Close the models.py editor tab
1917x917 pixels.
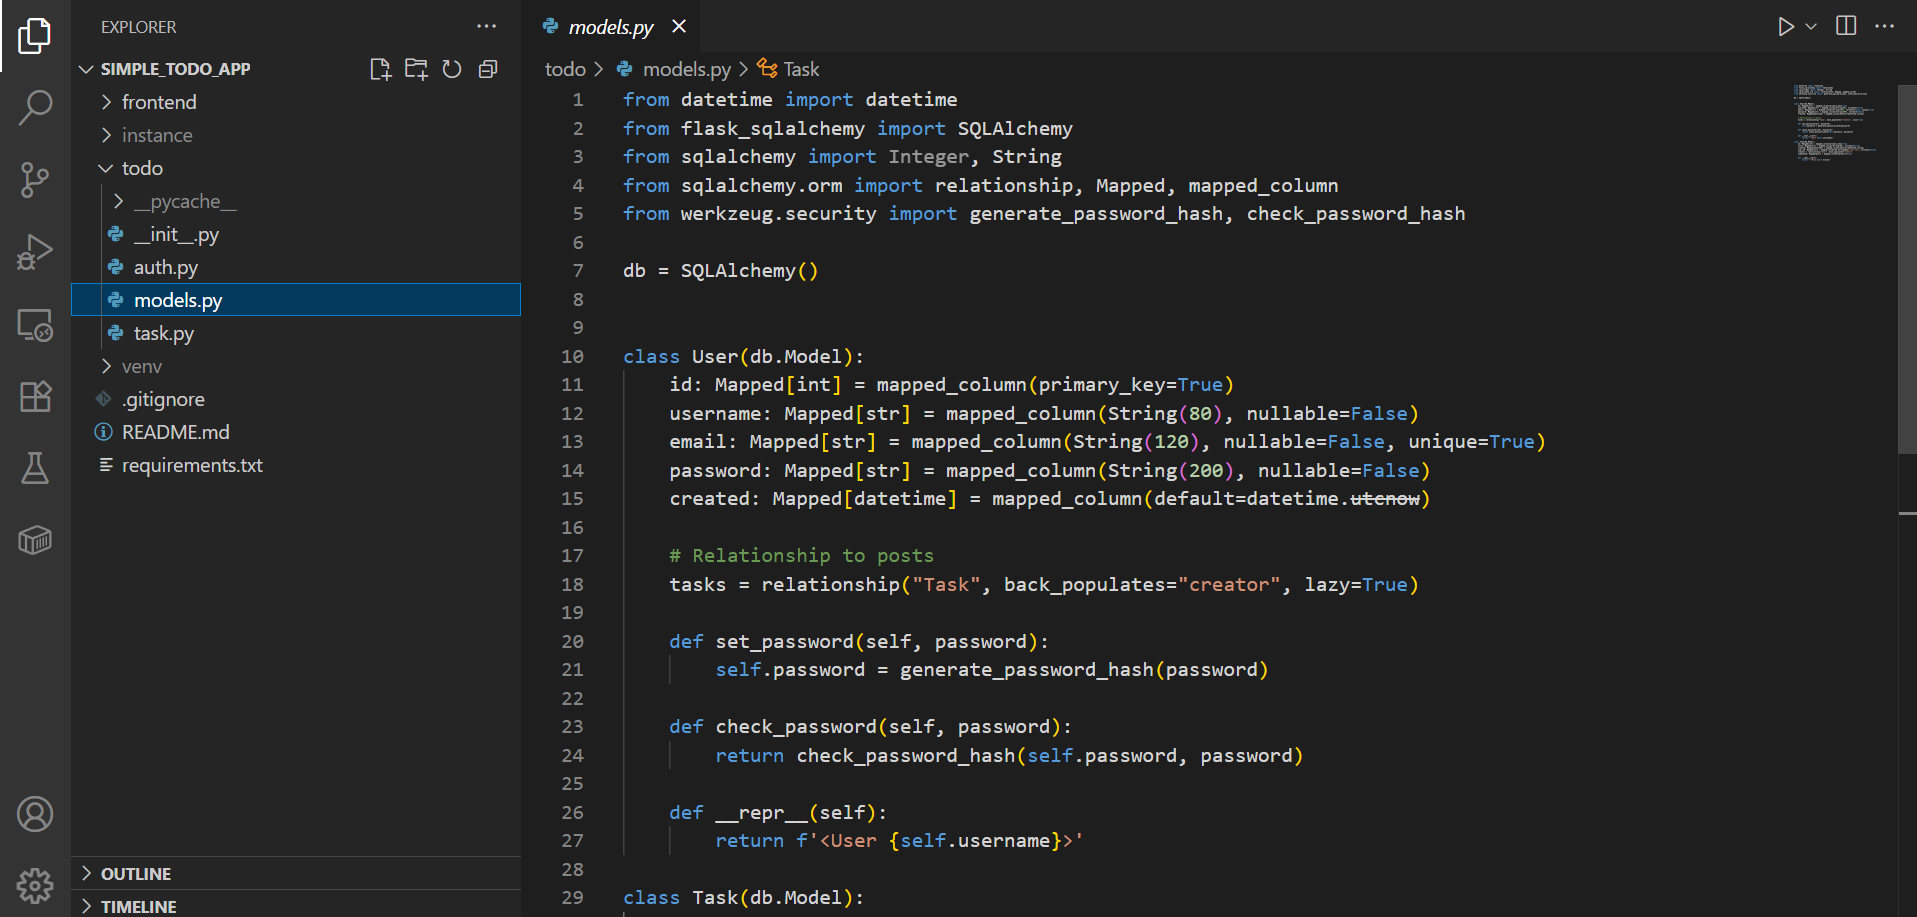(x=679, y=27)
